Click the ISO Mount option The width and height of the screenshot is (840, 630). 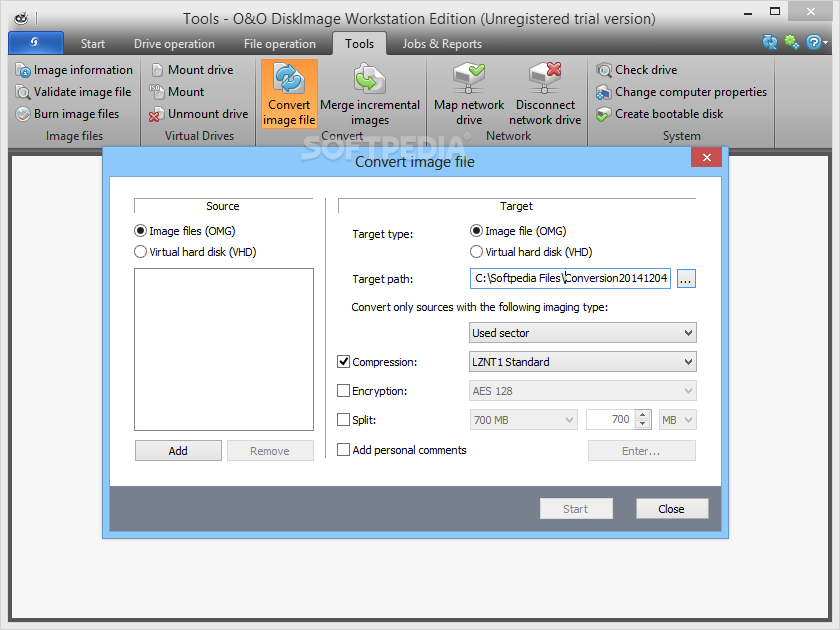click(177, 92)
